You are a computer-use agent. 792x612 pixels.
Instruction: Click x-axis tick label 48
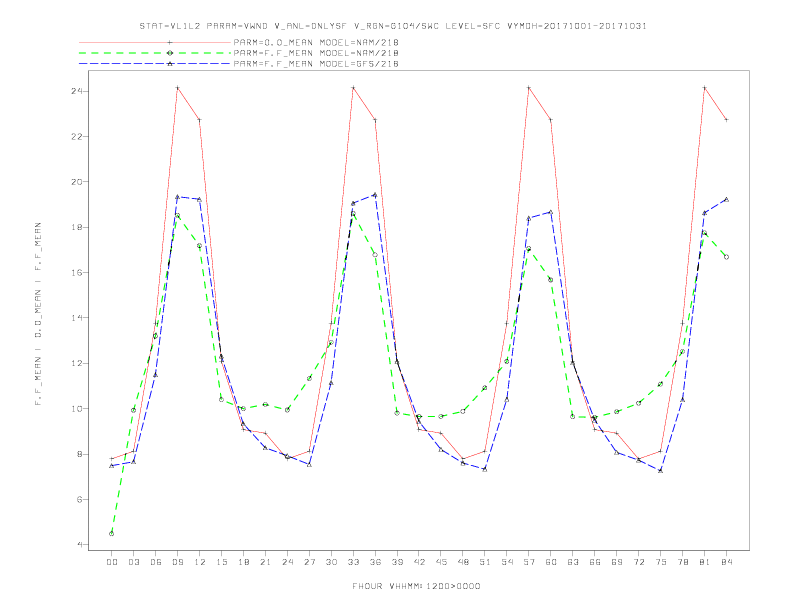[x=463, y=562]
